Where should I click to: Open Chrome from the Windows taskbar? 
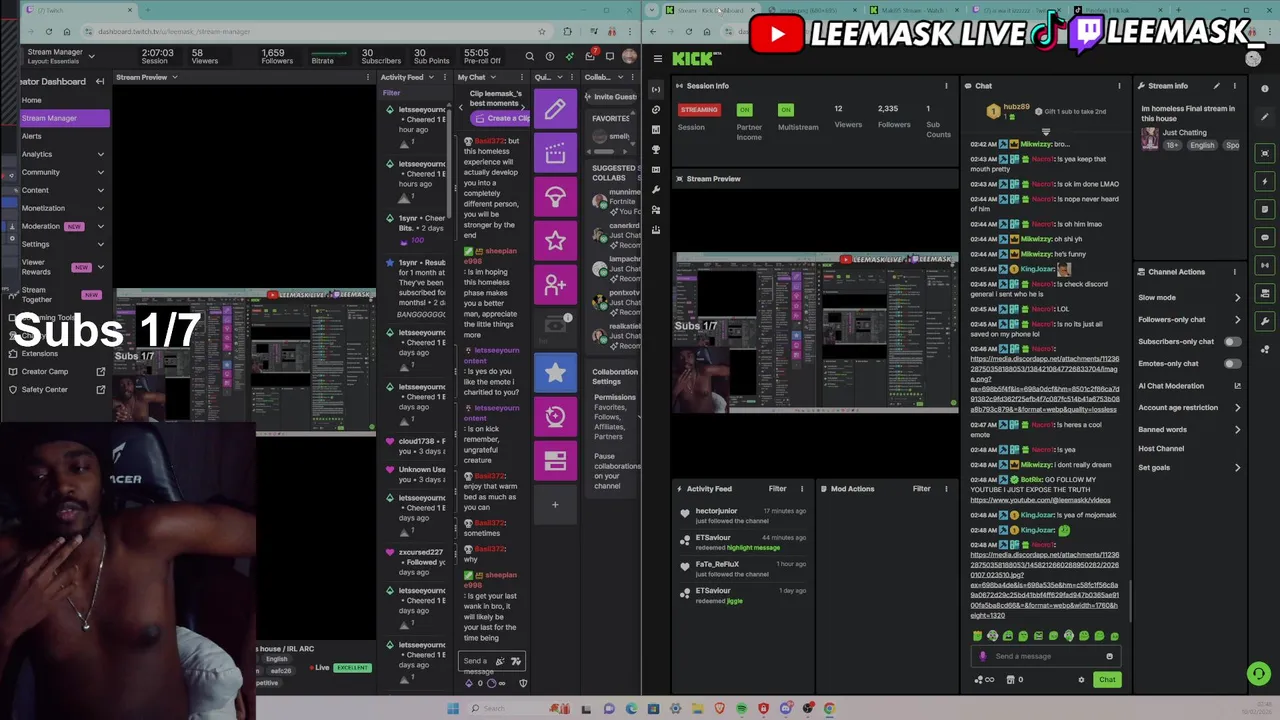tap(829, 709)
